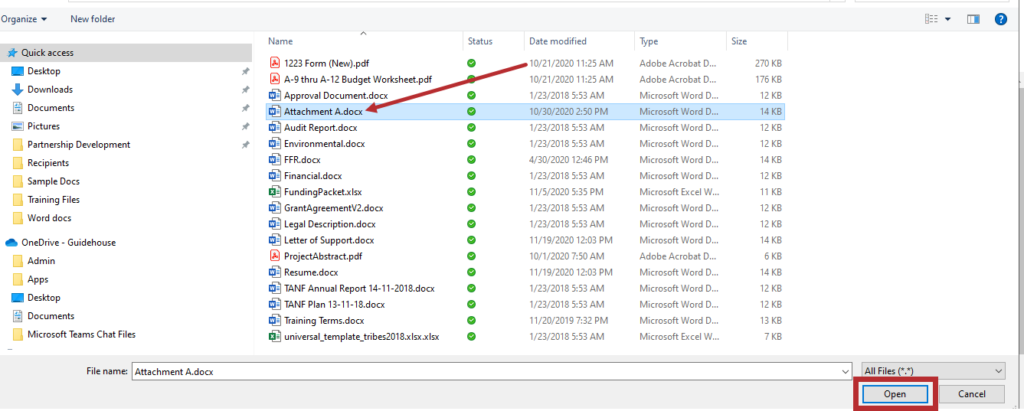The width and height of the screenshot is (1024, 411).
Task: Expand the File name history dropdown arrow
Action: point(846,370)
